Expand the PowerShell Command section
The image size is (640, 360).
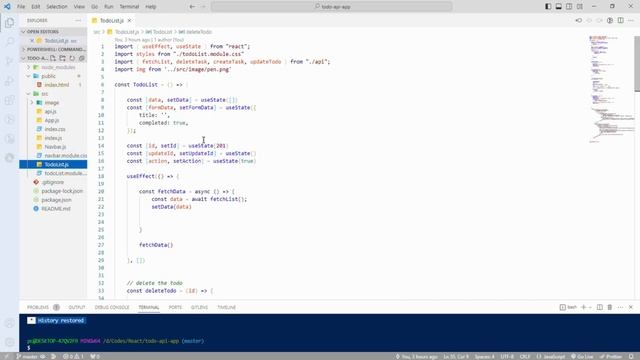tap(53, 49)
